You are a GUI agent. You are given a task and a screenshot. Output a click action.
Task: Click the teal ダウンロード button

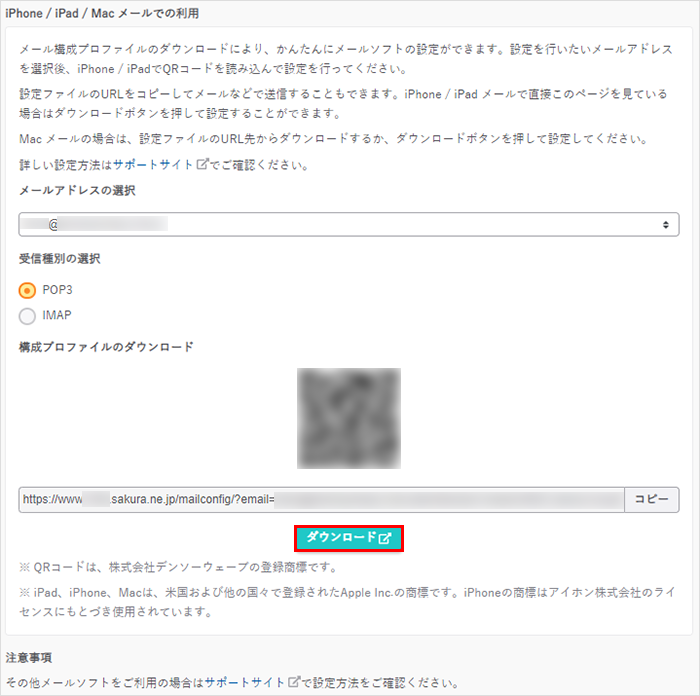tap(349, 538)
